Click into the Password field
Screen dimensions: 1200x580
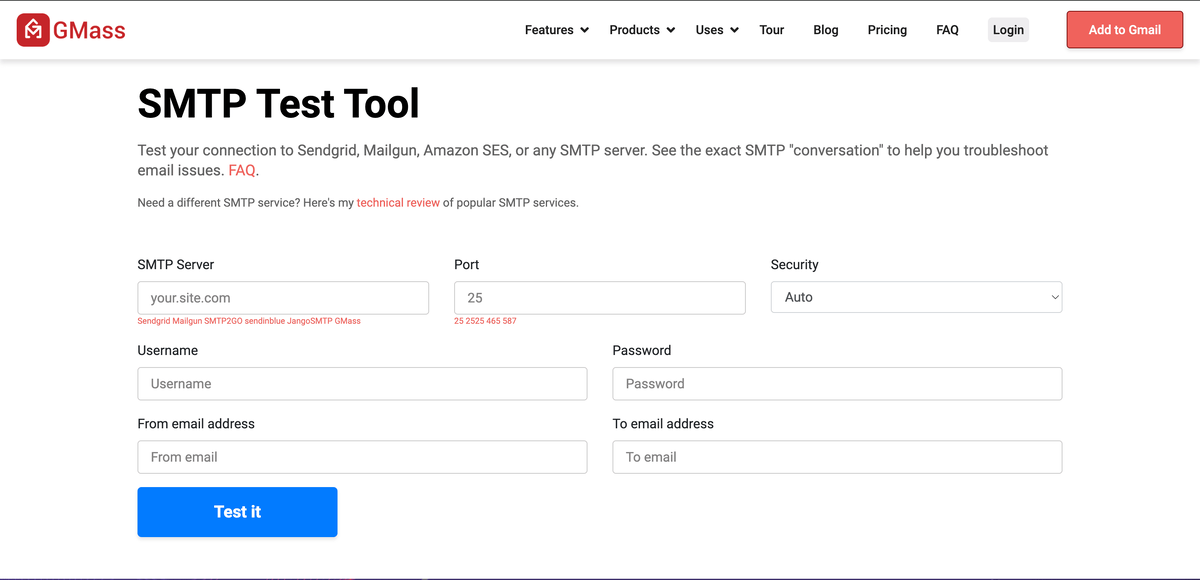coord(837,384)
